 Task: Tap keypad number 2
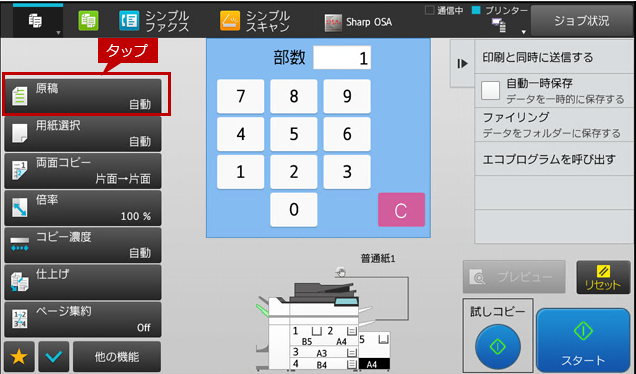[x=294, y=172]
